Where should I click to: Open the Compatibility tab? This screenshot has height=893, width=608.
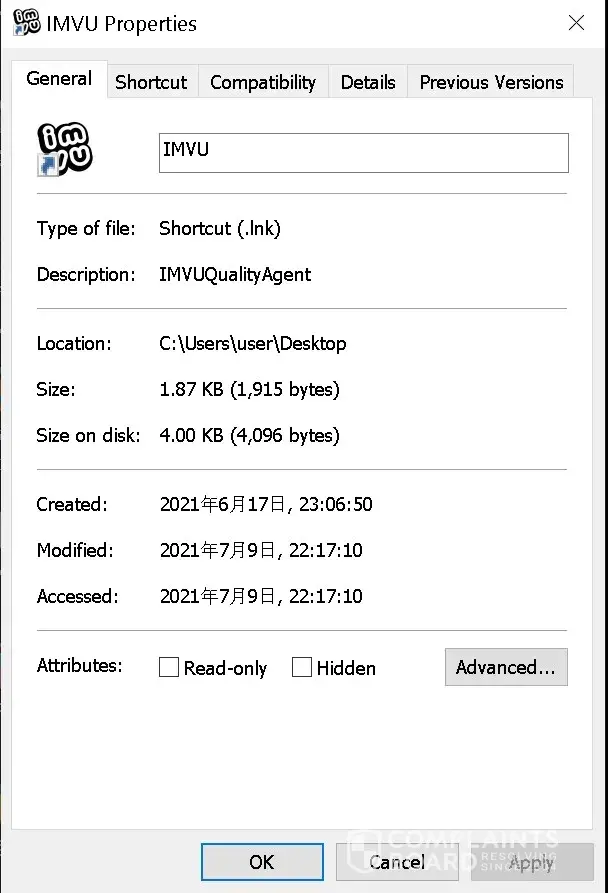click(263, 82)
